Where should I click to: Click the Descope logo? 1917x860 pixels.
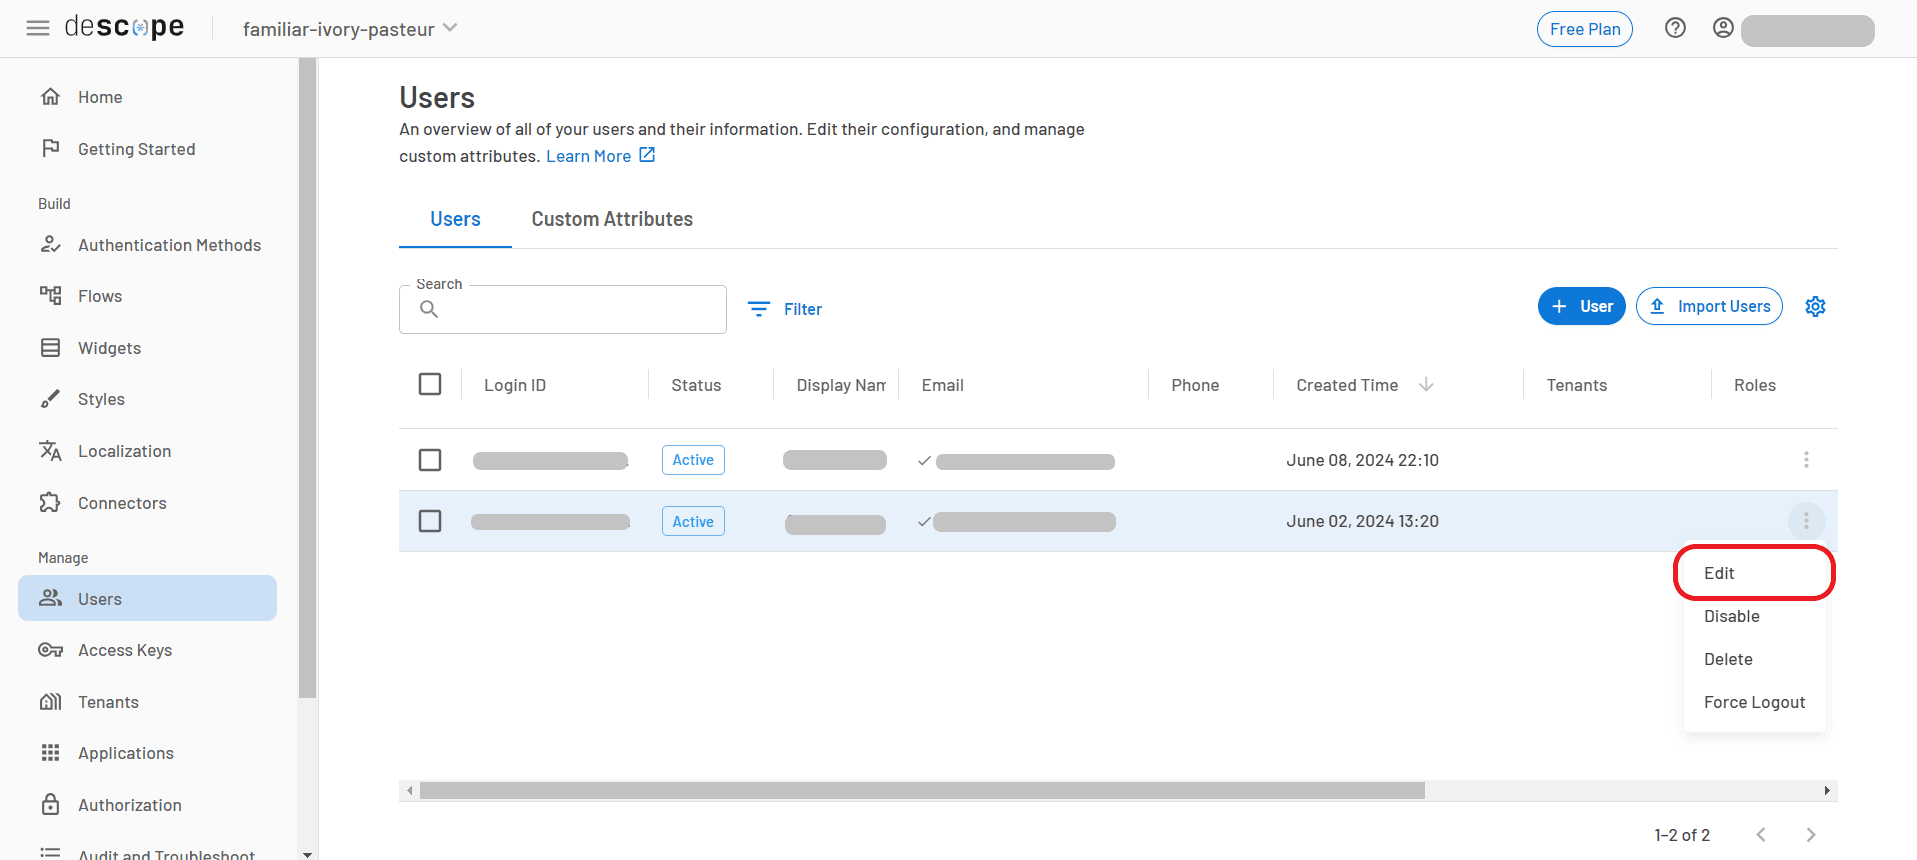[124, 27]
